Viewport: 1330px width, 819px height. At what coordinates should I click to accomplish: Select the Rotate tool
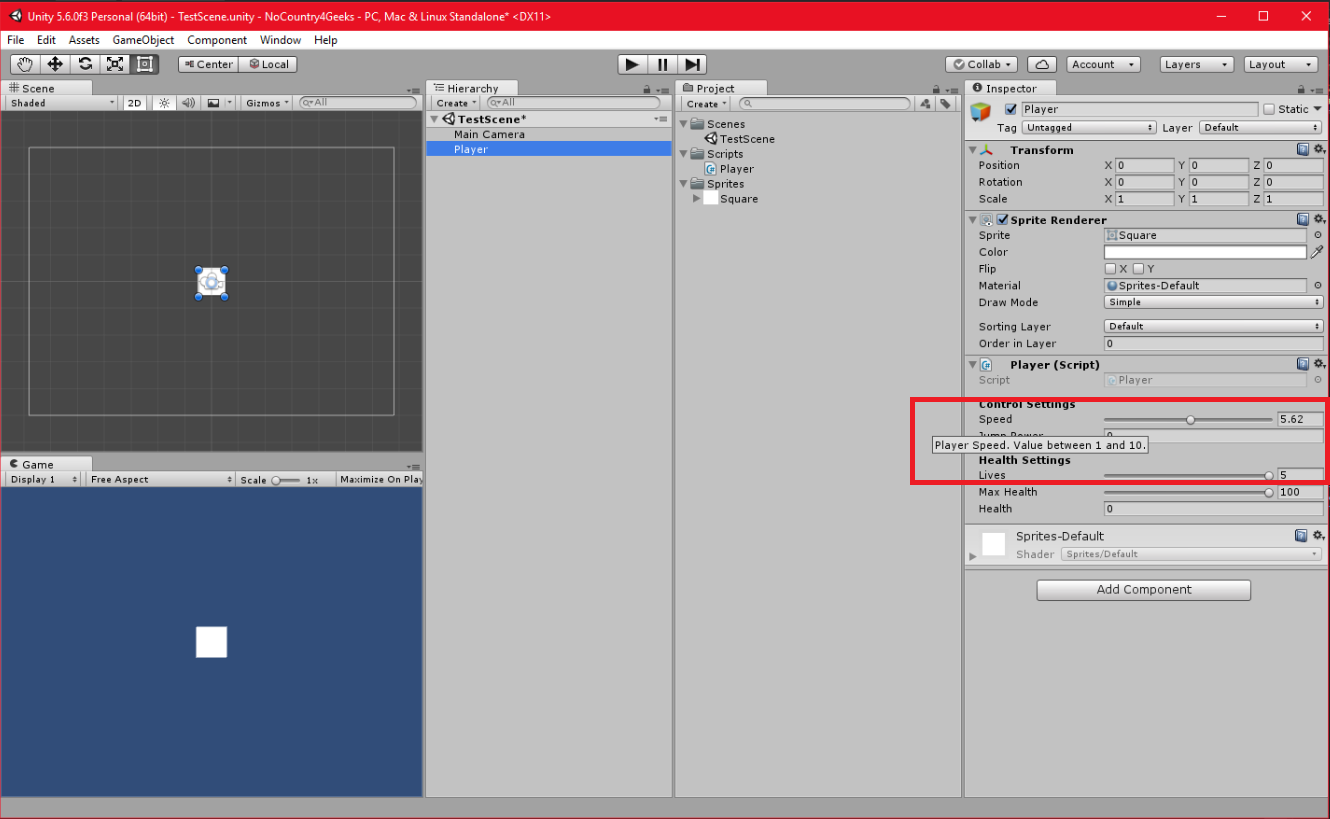[85, 64]
